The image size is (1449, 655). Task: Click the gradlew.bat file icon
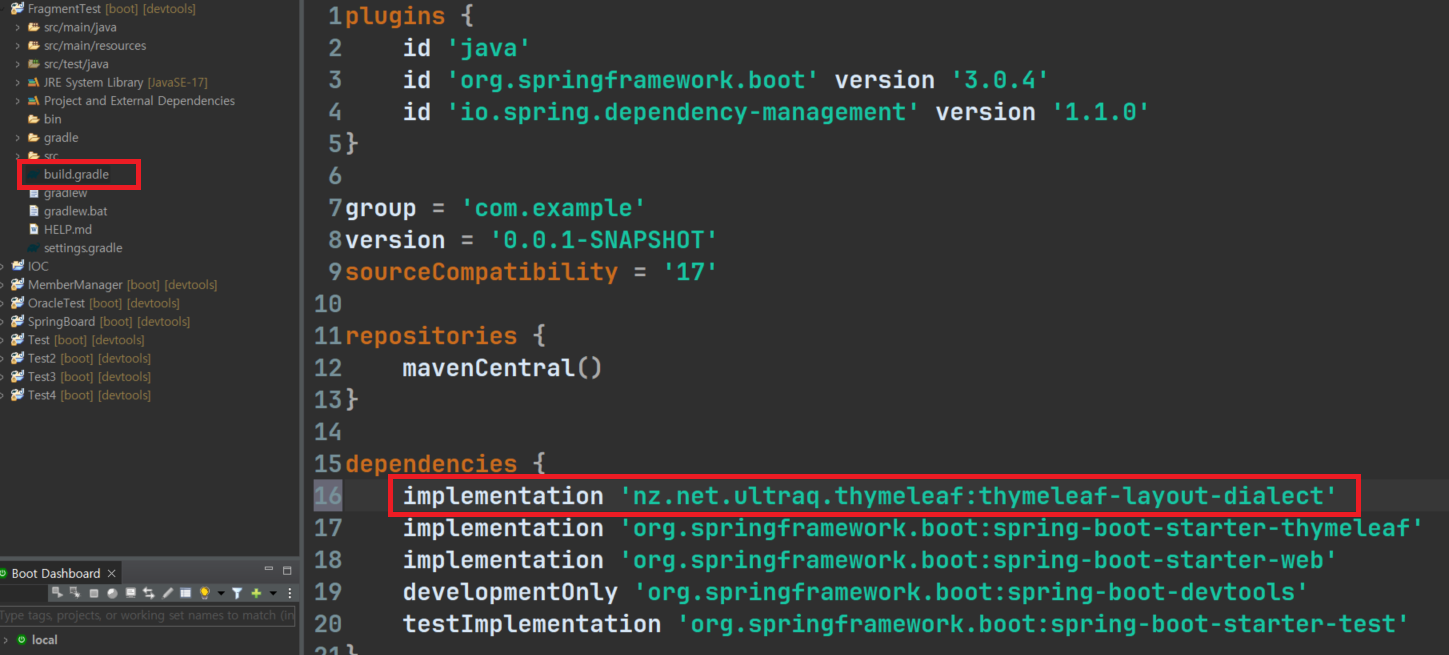point(34,211)
